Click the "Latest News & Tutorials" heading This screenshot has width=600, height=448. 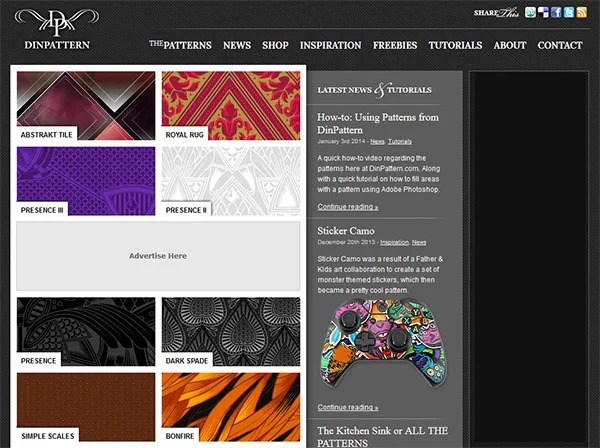click(375, 90)
